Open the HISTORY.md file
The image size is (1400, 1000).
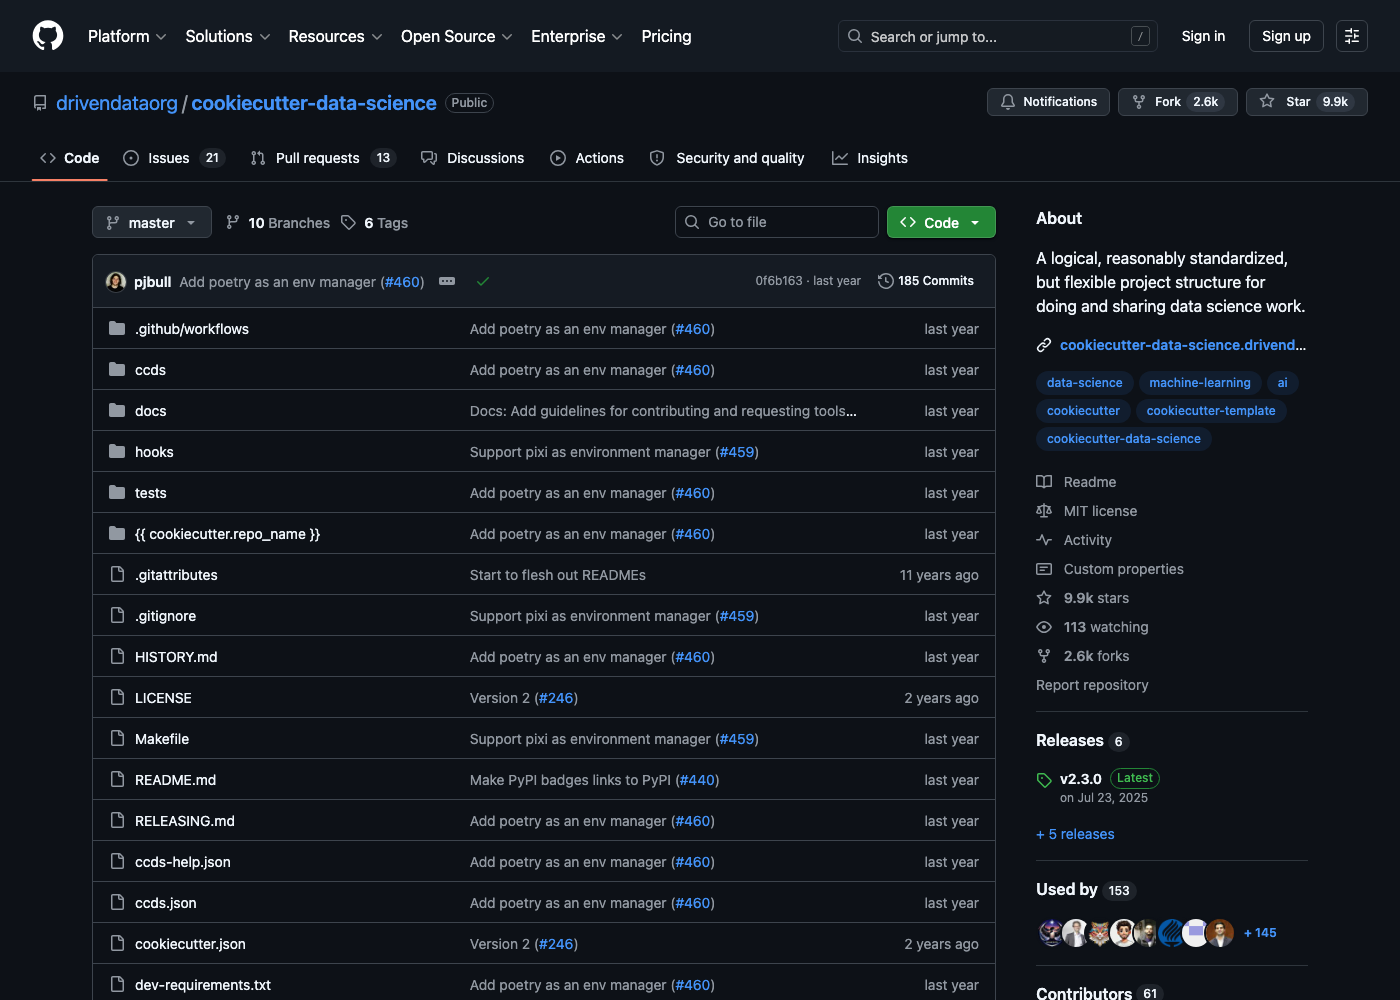point(176,657)
